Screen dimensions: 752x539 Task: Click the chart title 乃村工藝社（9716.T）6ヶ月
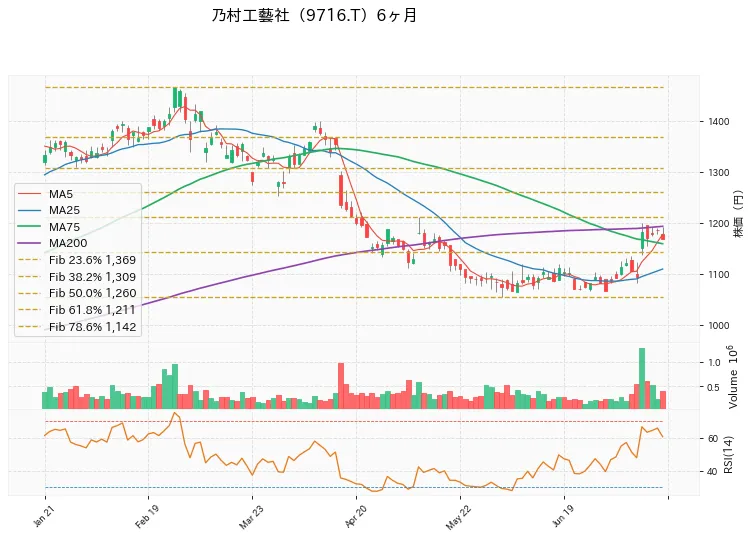[314, 15]
